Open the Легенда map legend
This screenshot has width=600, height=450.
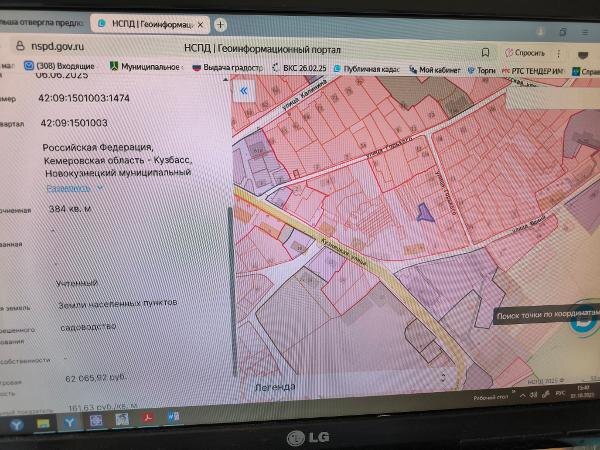[275, 387]
